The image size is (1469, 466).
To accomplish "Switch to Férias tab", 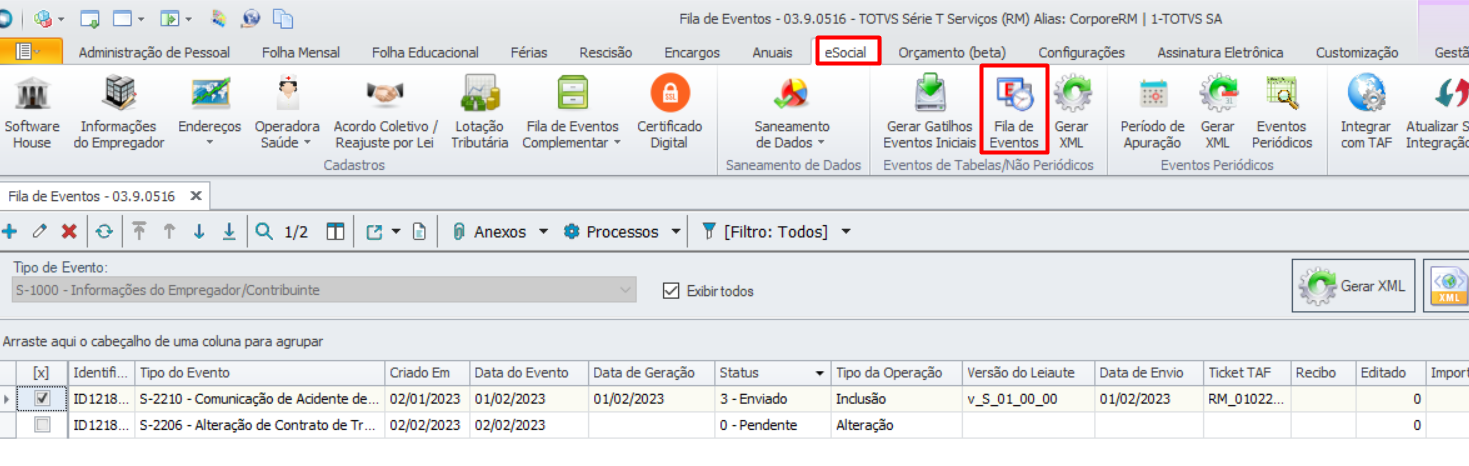I will tap(529, 52).
